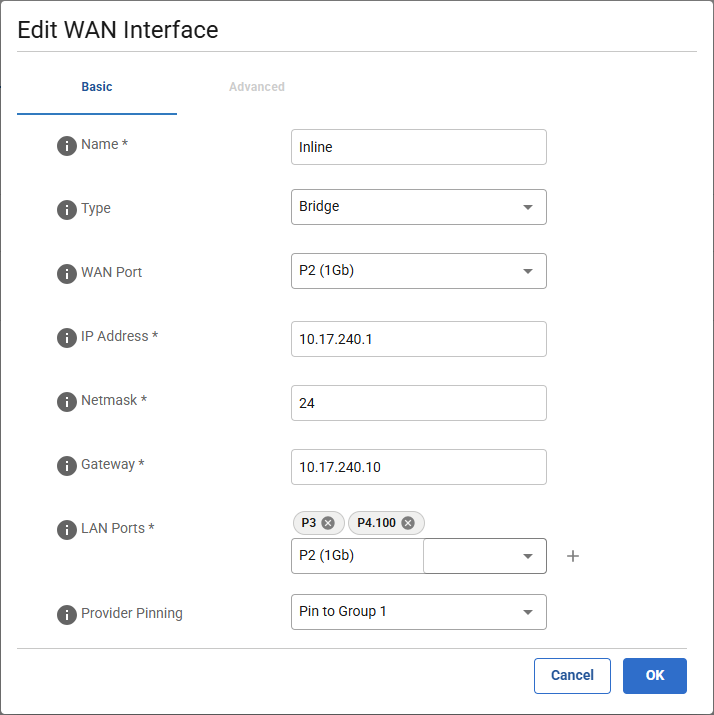The image size is (714, 715).
Task: Open the Provider Pinning dropdown
Action: (419, 612)
